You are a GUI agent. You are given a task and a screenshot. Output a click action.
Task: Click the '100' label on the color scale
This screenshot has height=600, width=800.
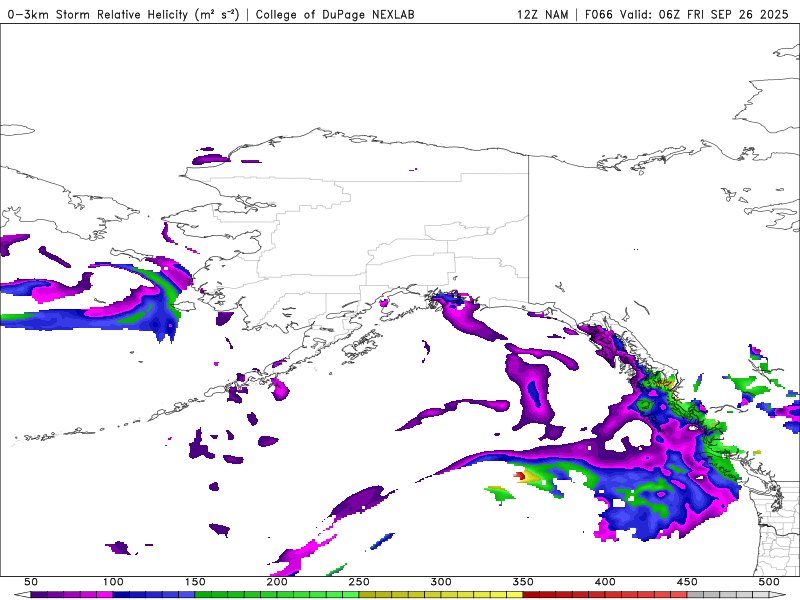tap(113, 582)
